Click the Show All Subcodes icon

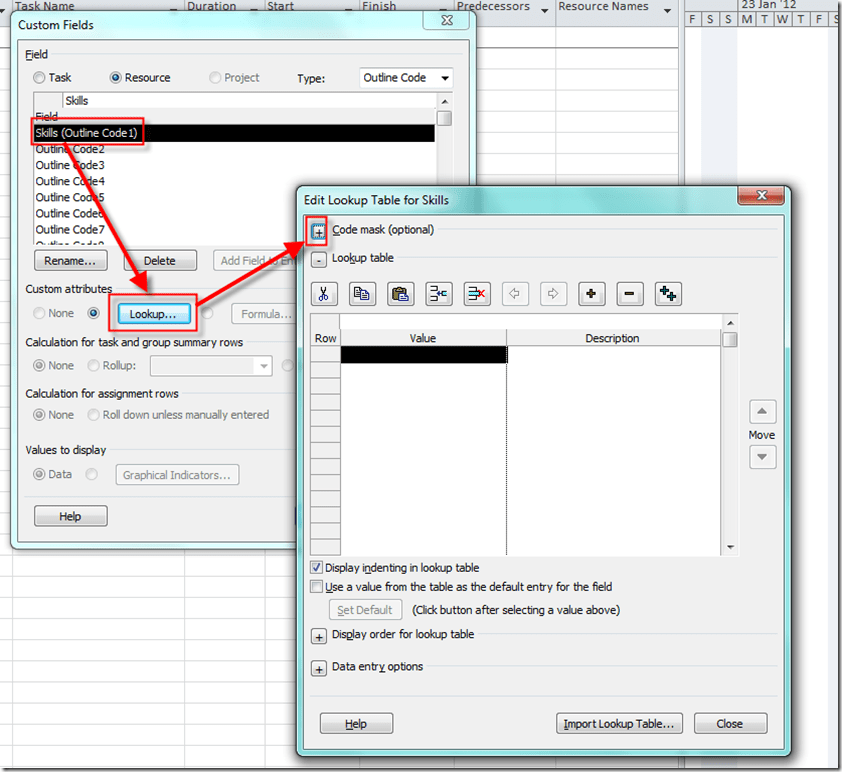click(668, 294)
